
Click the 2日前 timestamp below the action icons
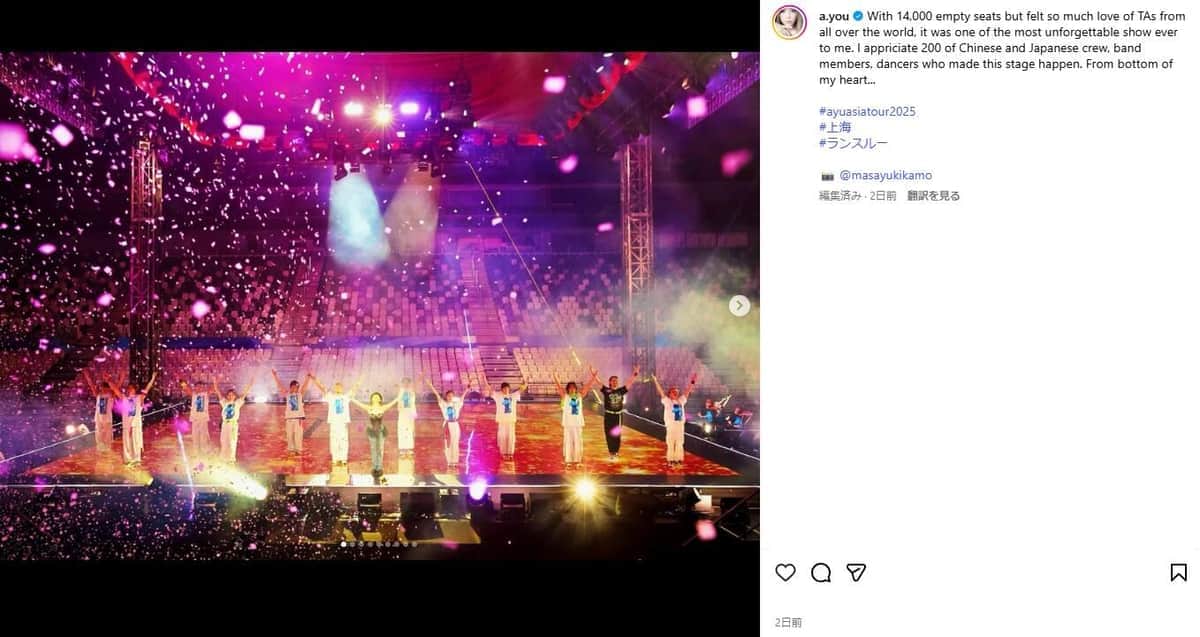click(792, 620)
